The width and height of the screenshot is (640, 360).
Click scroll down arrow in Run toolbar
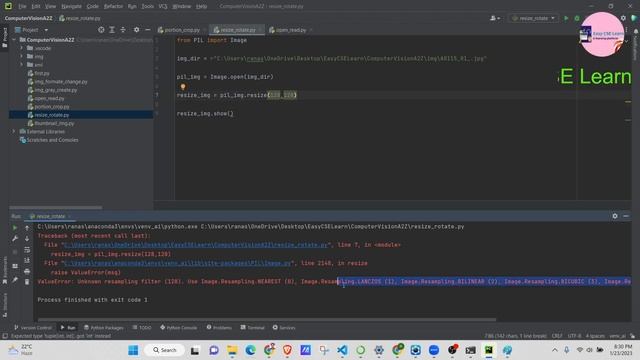pyautogui.click(x=27, y=238)
